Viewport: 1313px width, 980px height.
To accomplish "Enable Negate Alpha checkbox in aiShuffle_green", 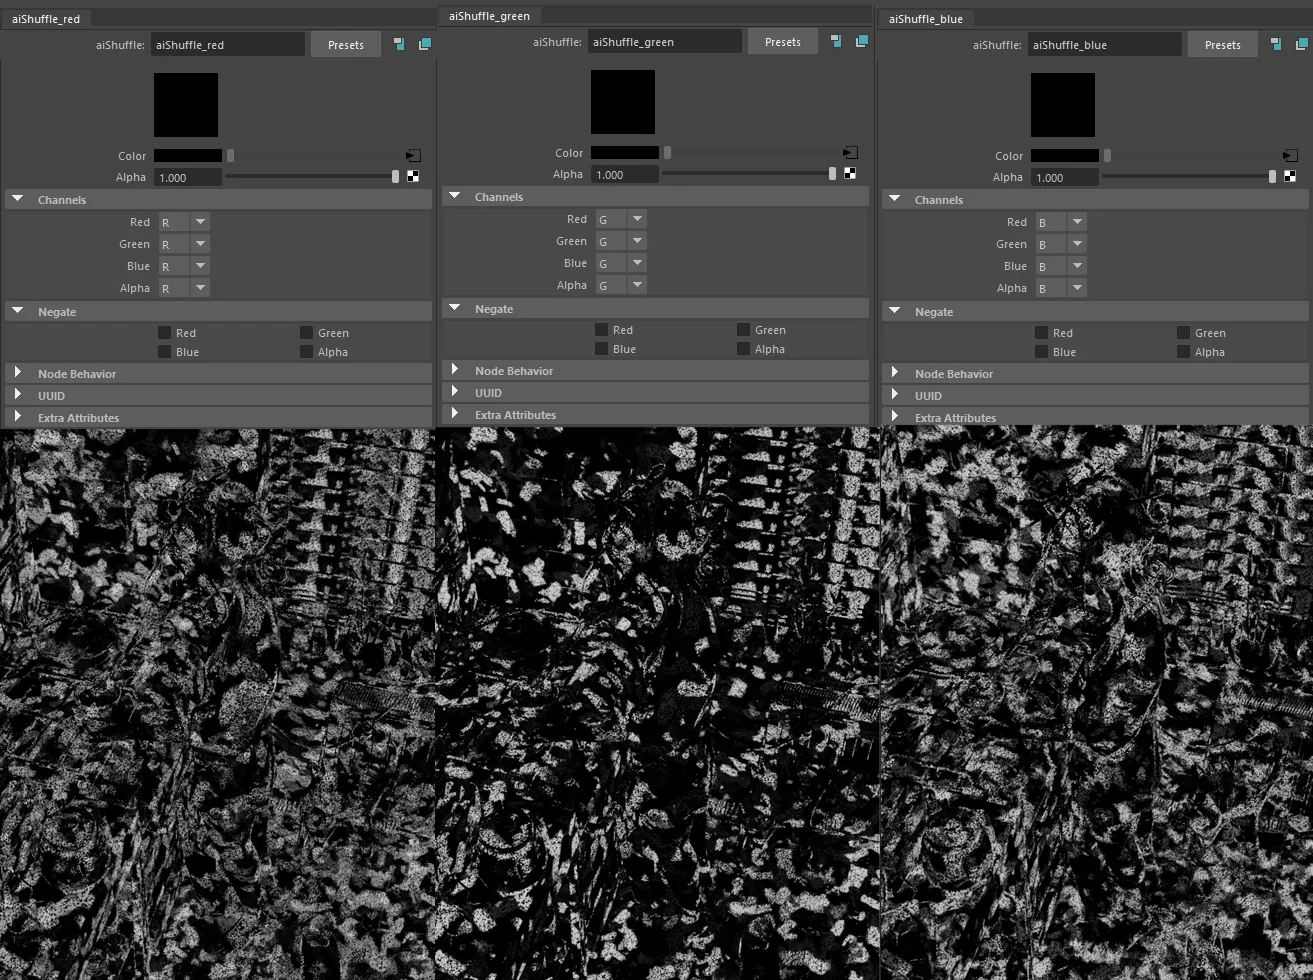I will click(743, 348).
